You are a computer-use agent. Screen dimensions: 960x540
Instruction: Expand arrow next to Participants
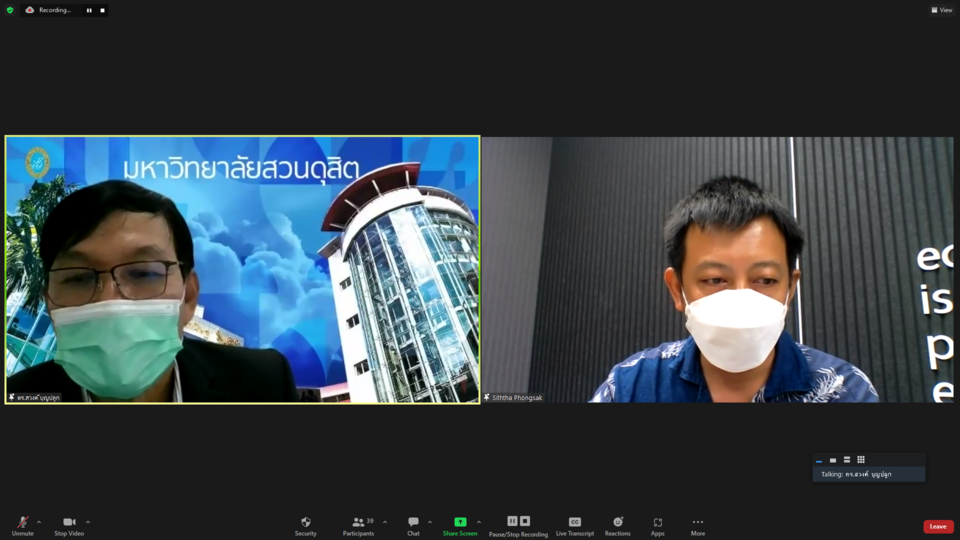pyautogui.click(x=385, y=522)
